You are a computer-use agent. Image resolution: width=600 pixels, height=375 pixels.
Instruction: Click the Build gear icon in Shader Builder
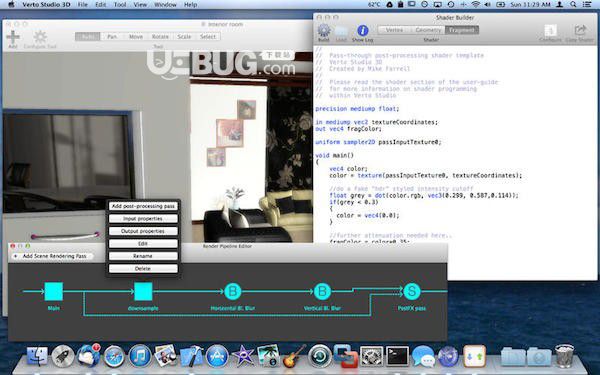pyautogui.click(x=324, y=31)
